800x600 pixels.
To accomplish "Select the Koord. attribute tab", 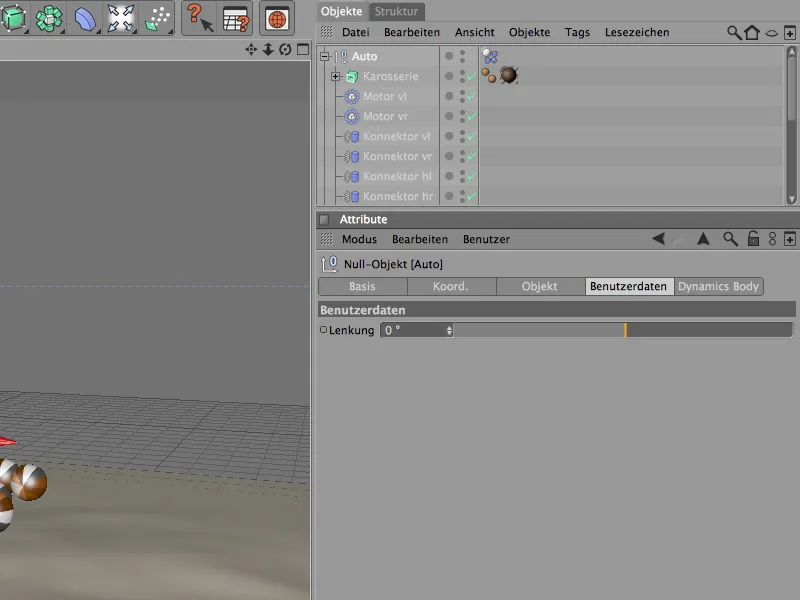I will coord(450,286).
